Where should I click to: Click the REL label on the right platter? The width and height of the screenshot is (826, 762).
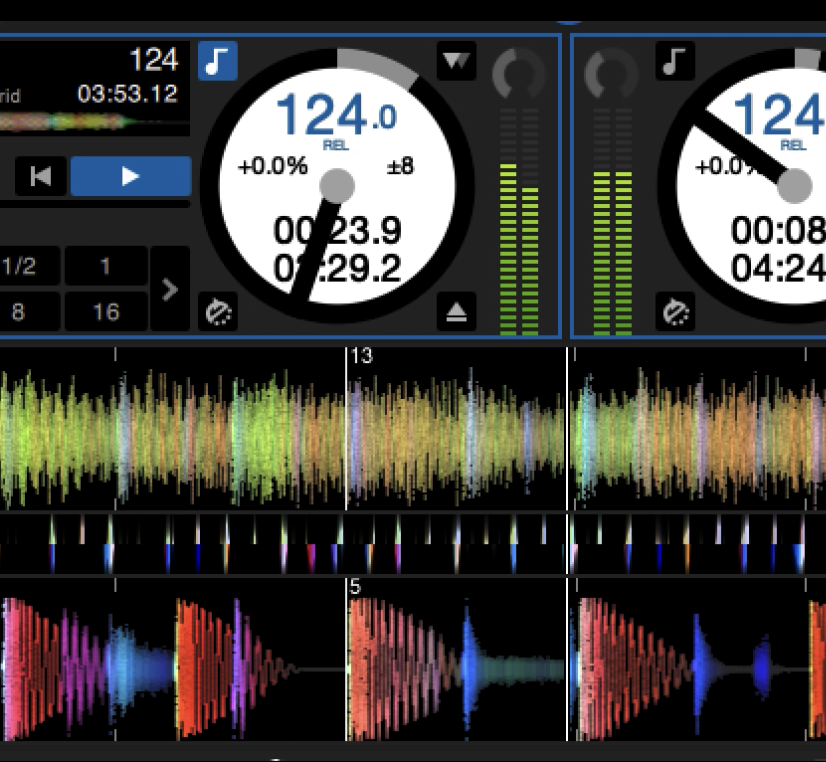793,145
